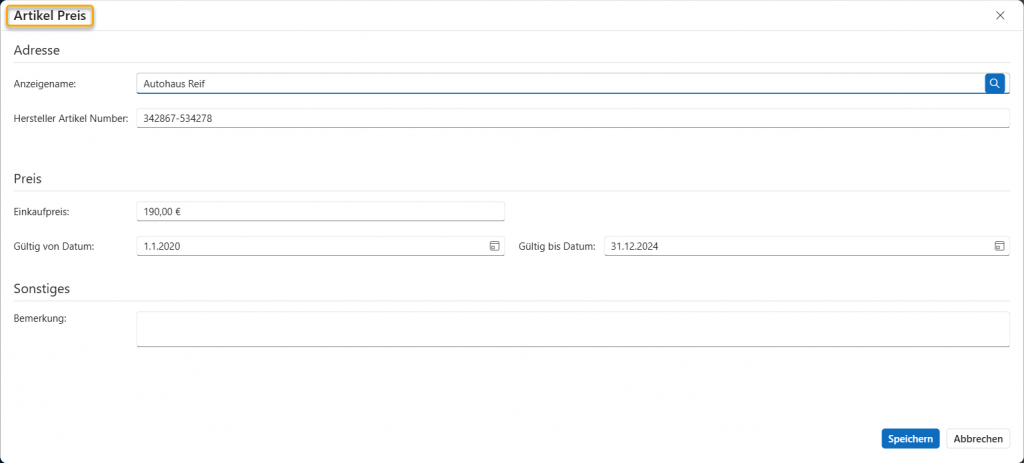Click the Sonstiges section heading
This screenshot has width=1024, height=463.
click(x=41, y=289)
